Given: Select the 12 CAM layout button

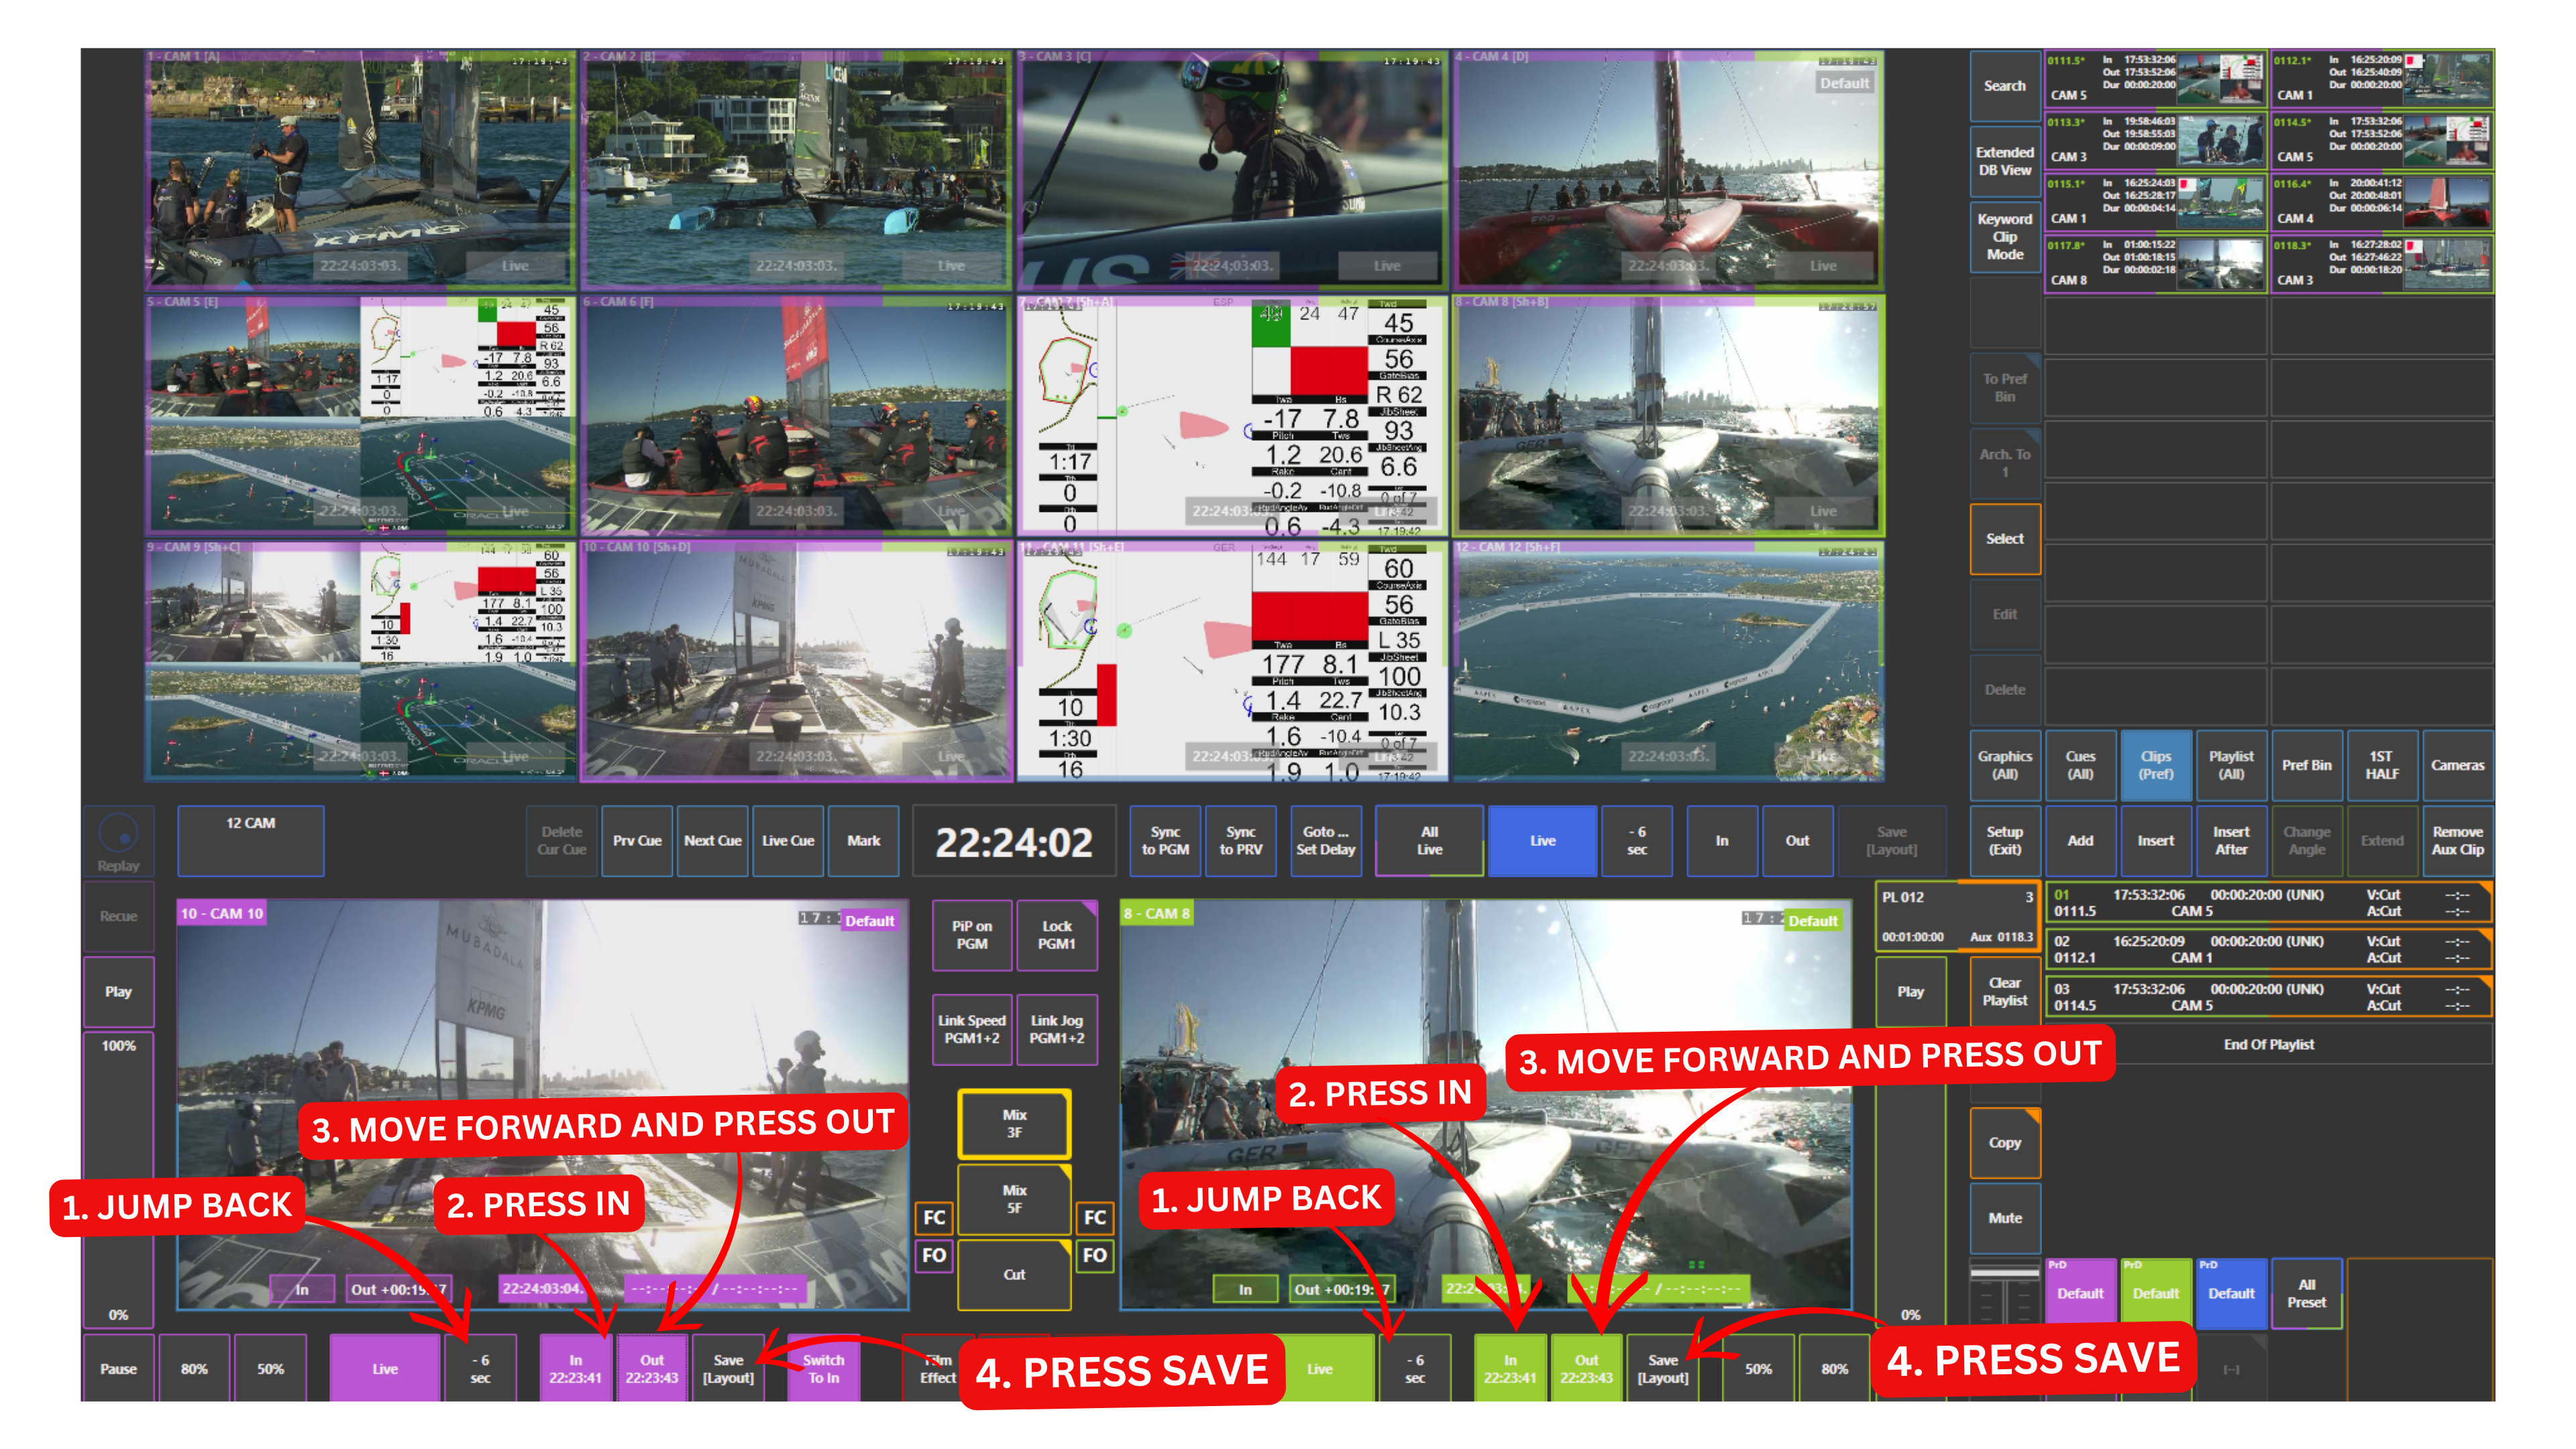Looking at the screenshot, I should click(250, 841).
